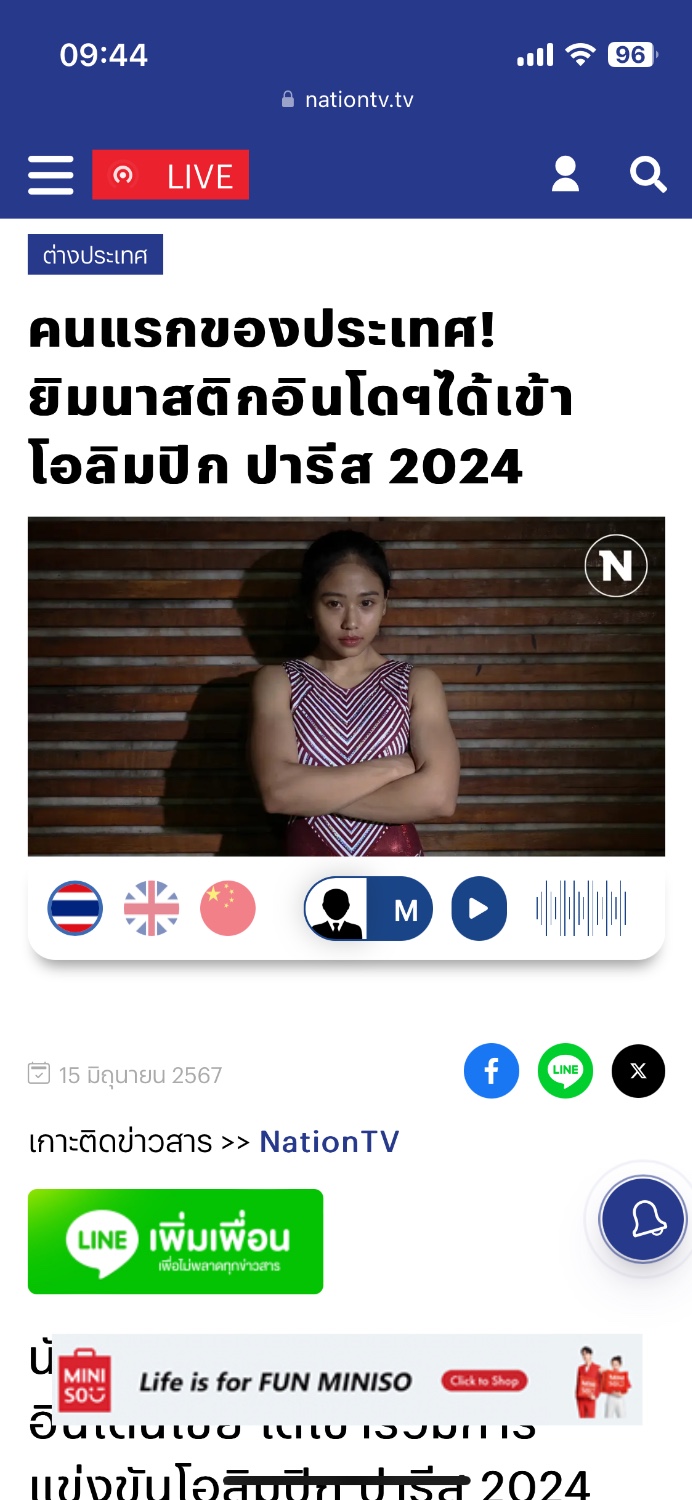Switch audio language to Thai flag

[75, 908]
